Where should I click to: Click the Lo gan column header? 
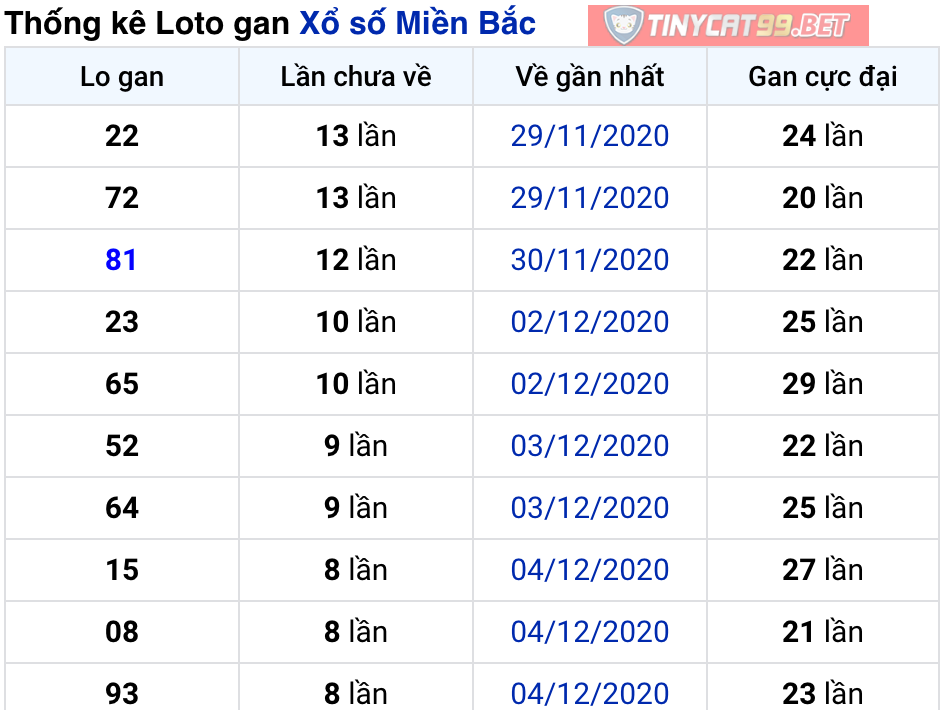[x=122, y=77]
